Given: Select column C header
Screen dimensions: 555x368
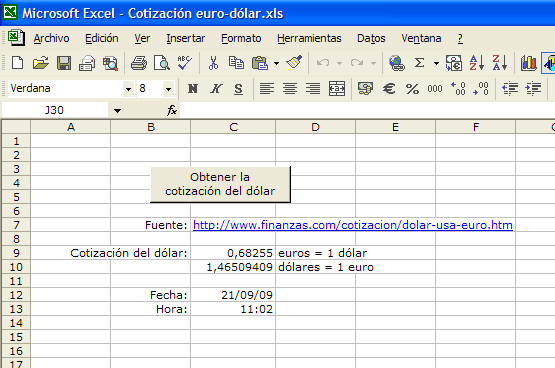Looking at the screenshot, I should click(233, 127).
